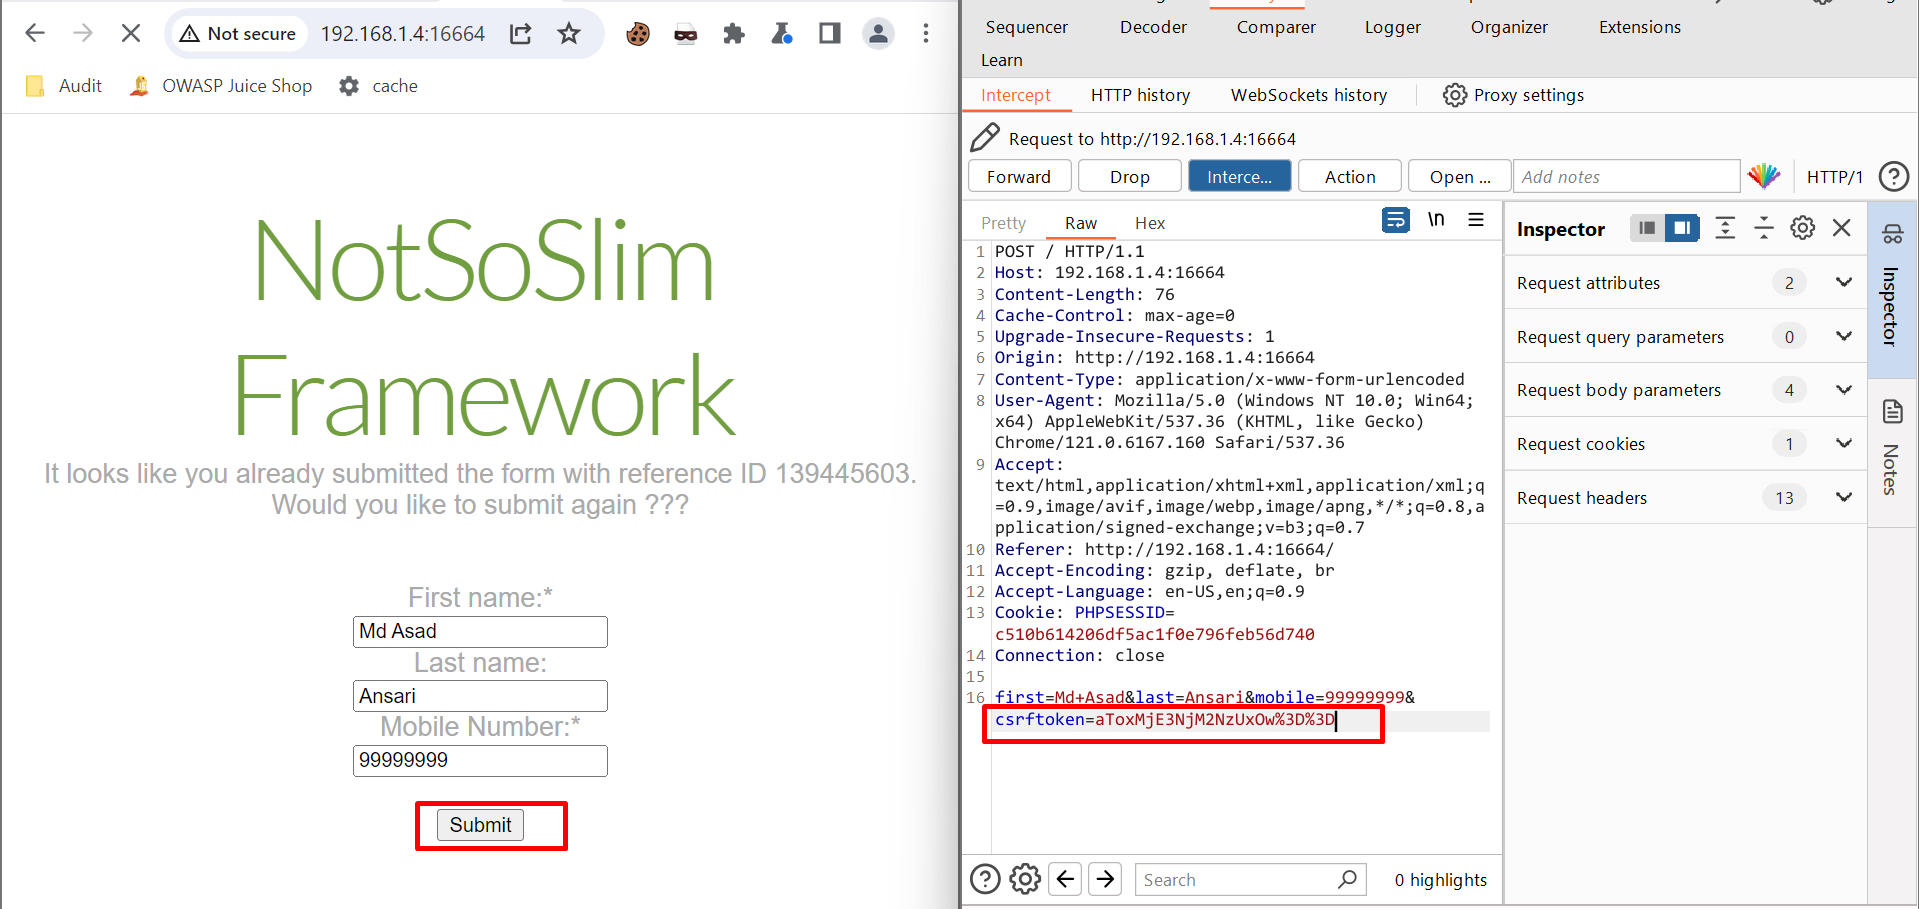Click the Proxy settings gear icon
The image size is (1919, 909).
coord(1455,95)
